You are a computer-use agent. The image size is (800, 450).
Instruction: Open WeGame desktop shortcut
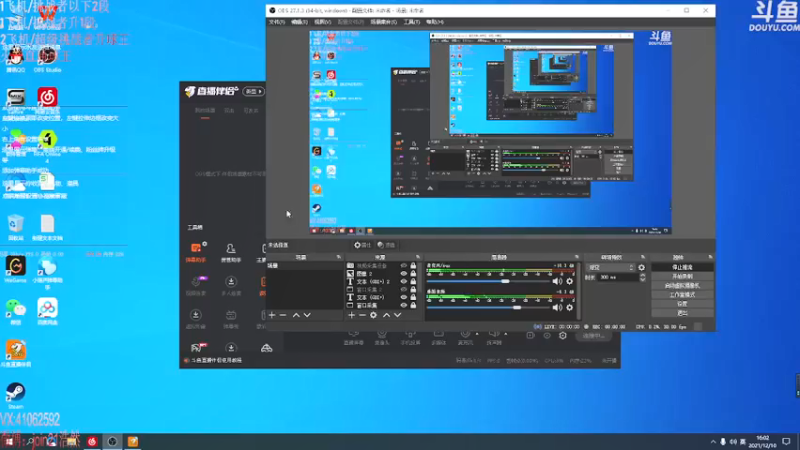tap(15, 269)
